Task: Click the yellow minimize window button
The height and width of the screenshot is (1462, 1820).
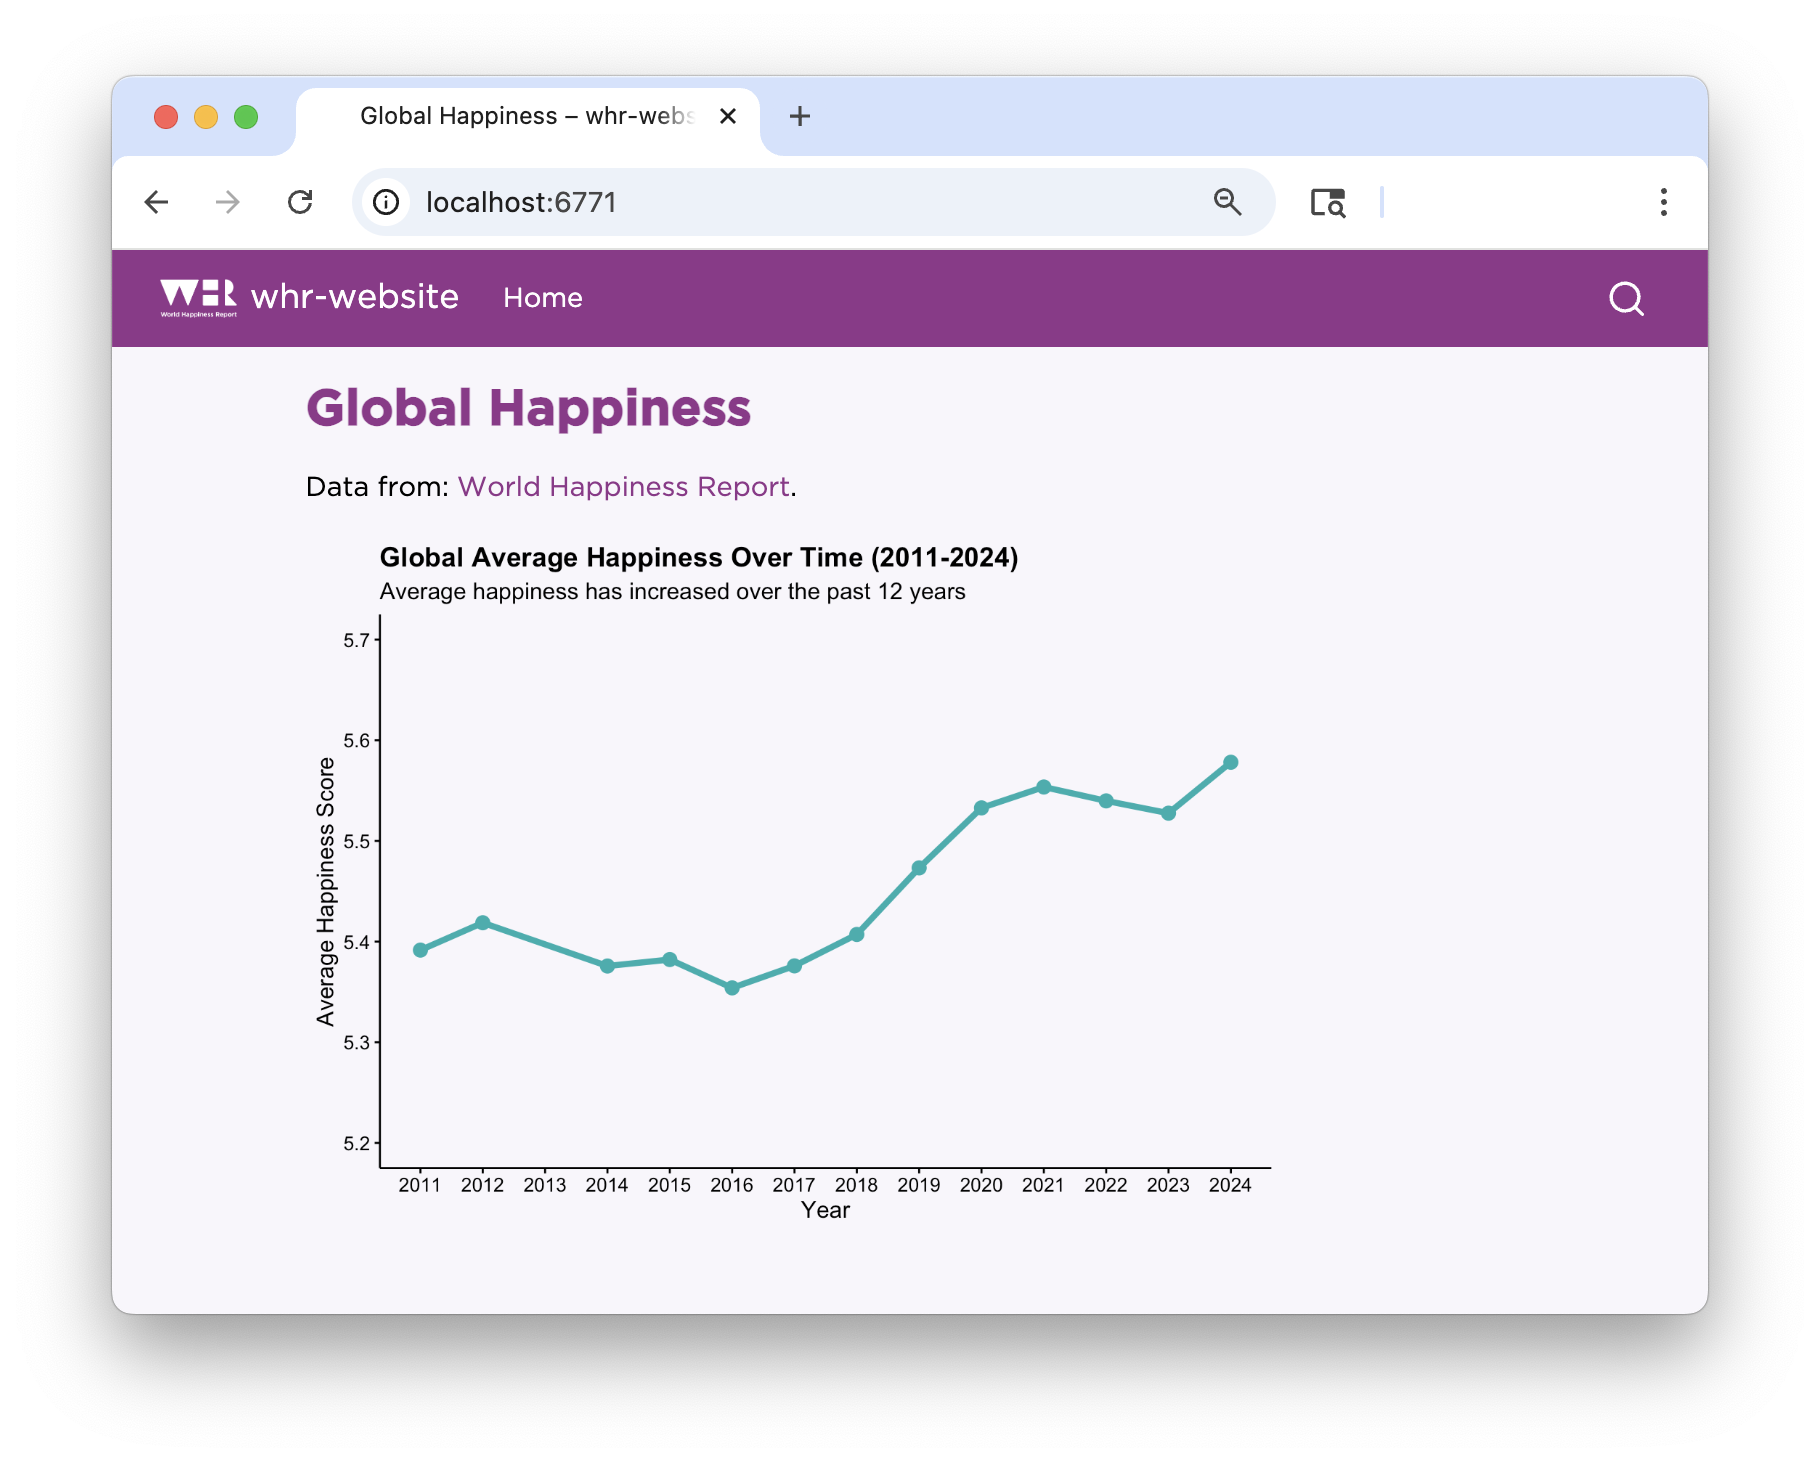Action: coord(206,118)
